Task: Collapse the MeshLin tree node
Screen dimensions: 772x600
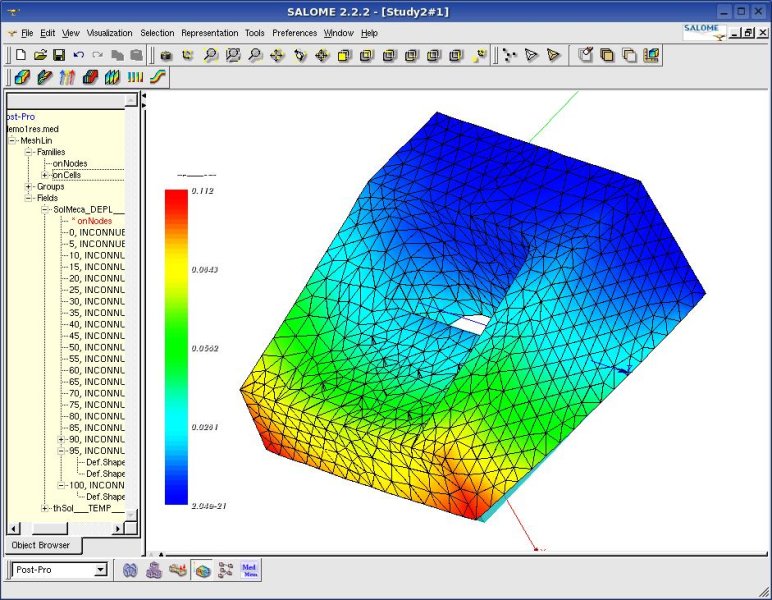Action: click(12, 141)
